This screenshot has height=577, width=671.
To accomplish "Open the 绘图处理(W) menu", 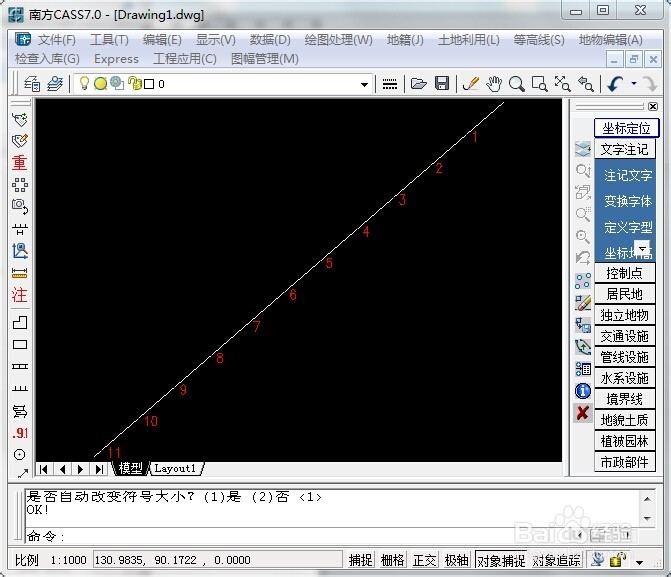I will click(338, 40).
